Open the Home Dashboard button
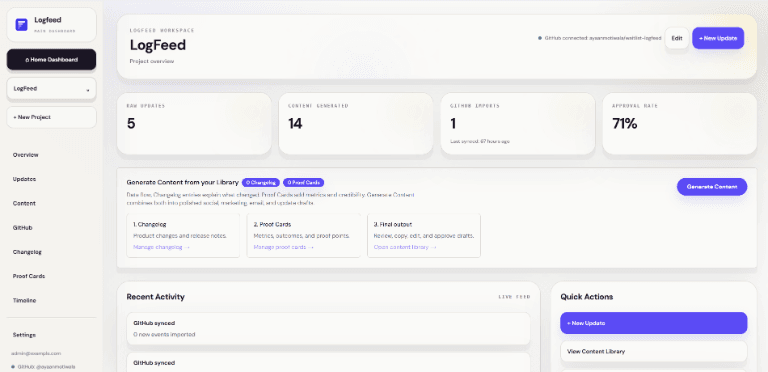 [x=51, y=60]
